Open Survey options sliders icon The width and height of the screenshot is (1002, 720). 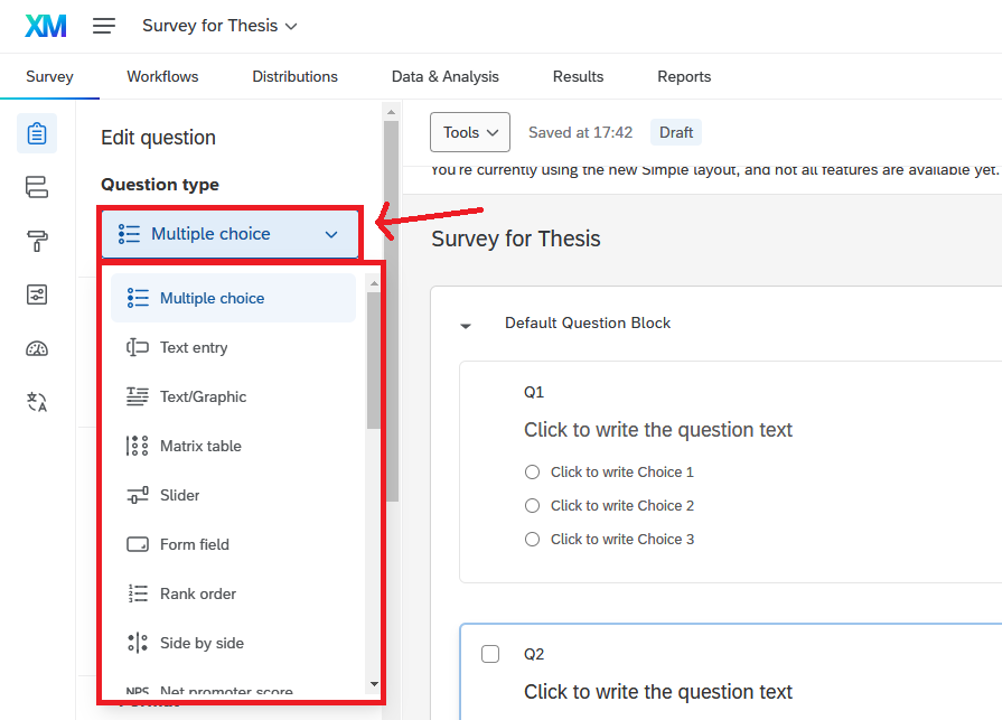pos(37,294)
